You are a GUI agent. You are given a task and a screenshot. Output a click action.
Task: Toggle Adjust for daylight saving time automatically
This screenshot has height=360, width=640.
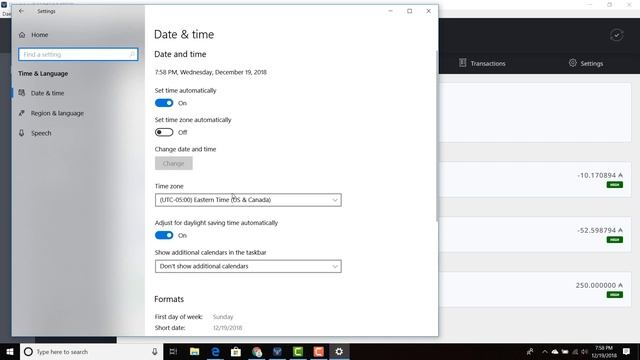coord(164,235)
